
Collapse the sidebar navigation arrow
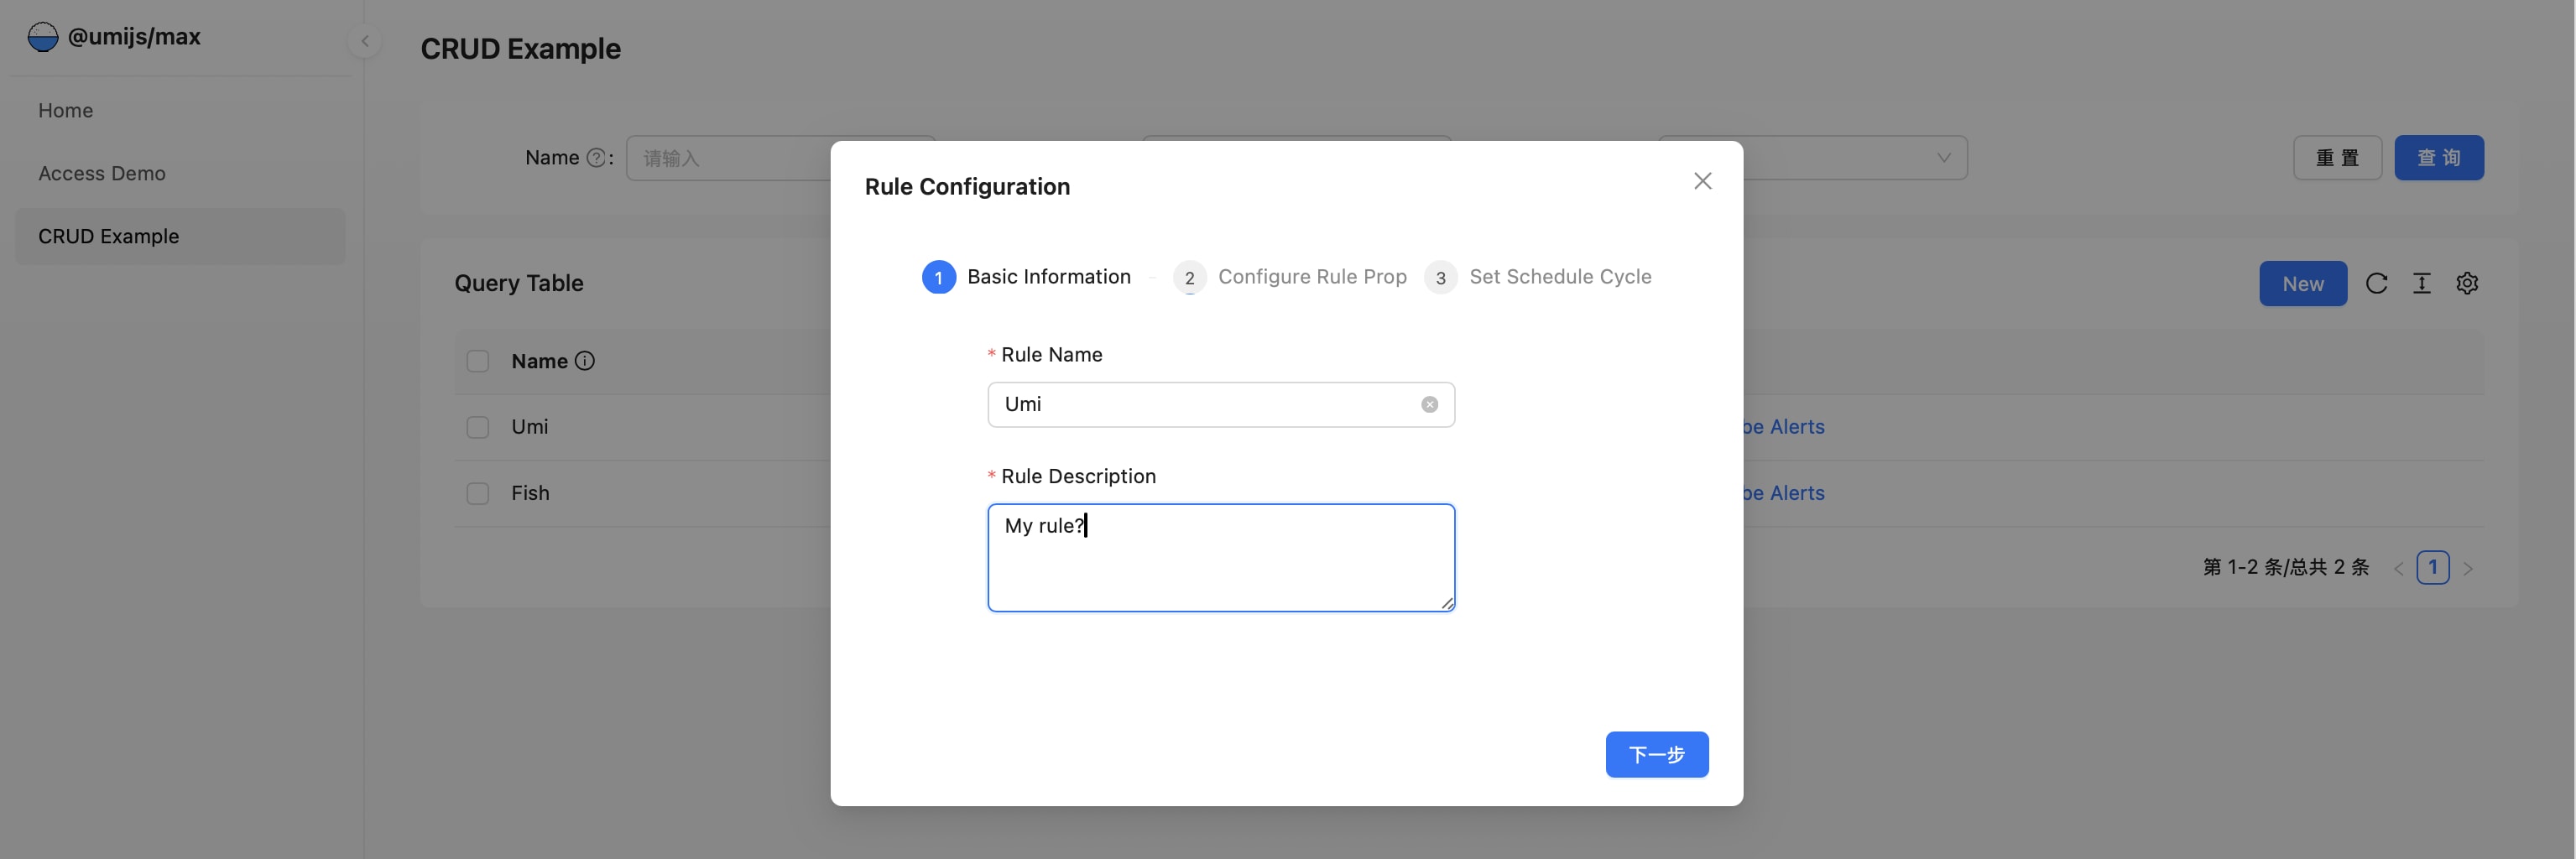[364, 41]
